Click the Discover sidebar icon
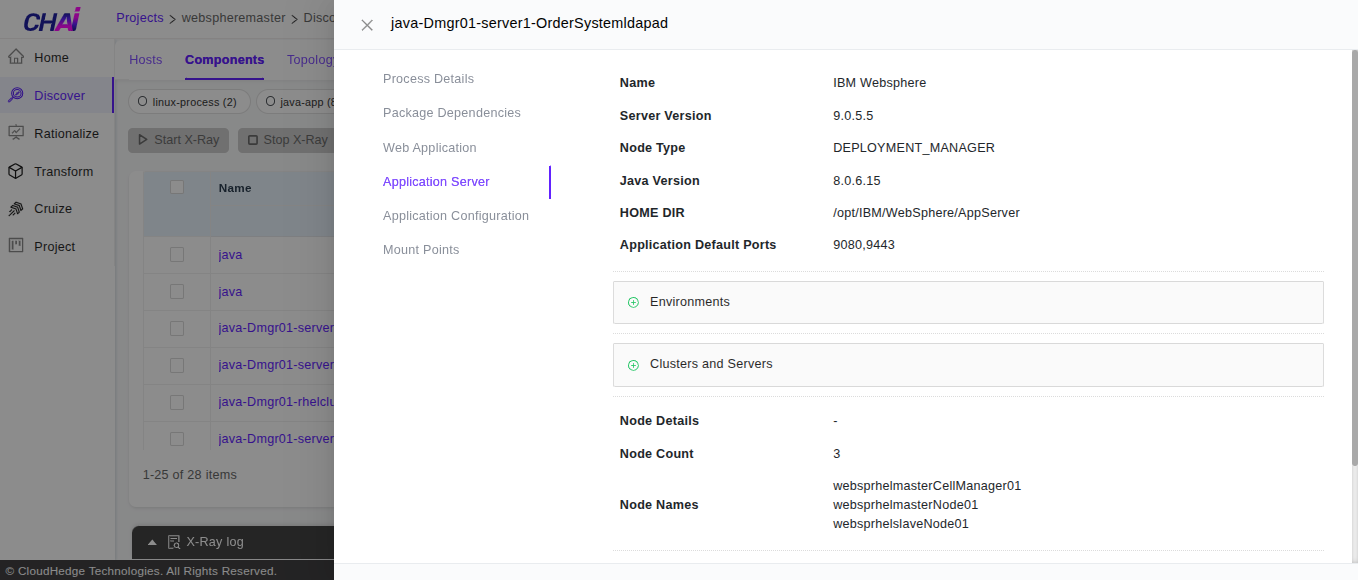Viewport: 1358px width, 580px height. [16, 95]
